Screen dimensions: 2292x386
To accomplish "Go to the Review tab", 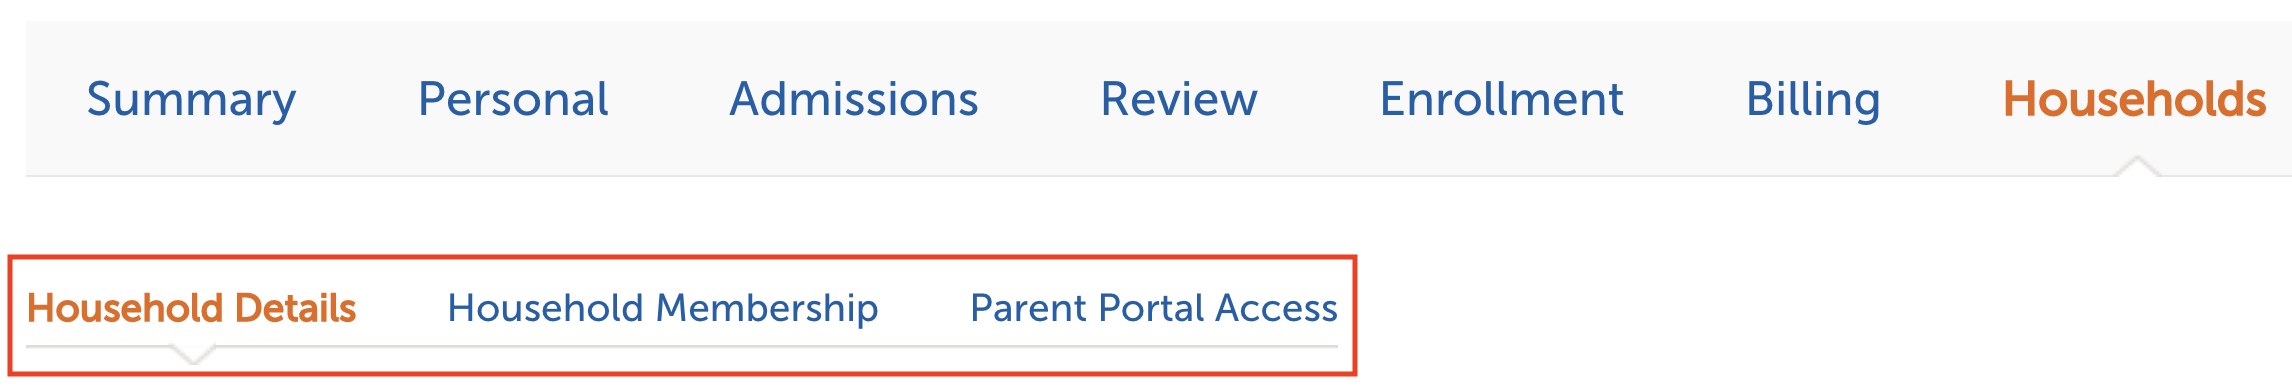I will [1179, 100].
